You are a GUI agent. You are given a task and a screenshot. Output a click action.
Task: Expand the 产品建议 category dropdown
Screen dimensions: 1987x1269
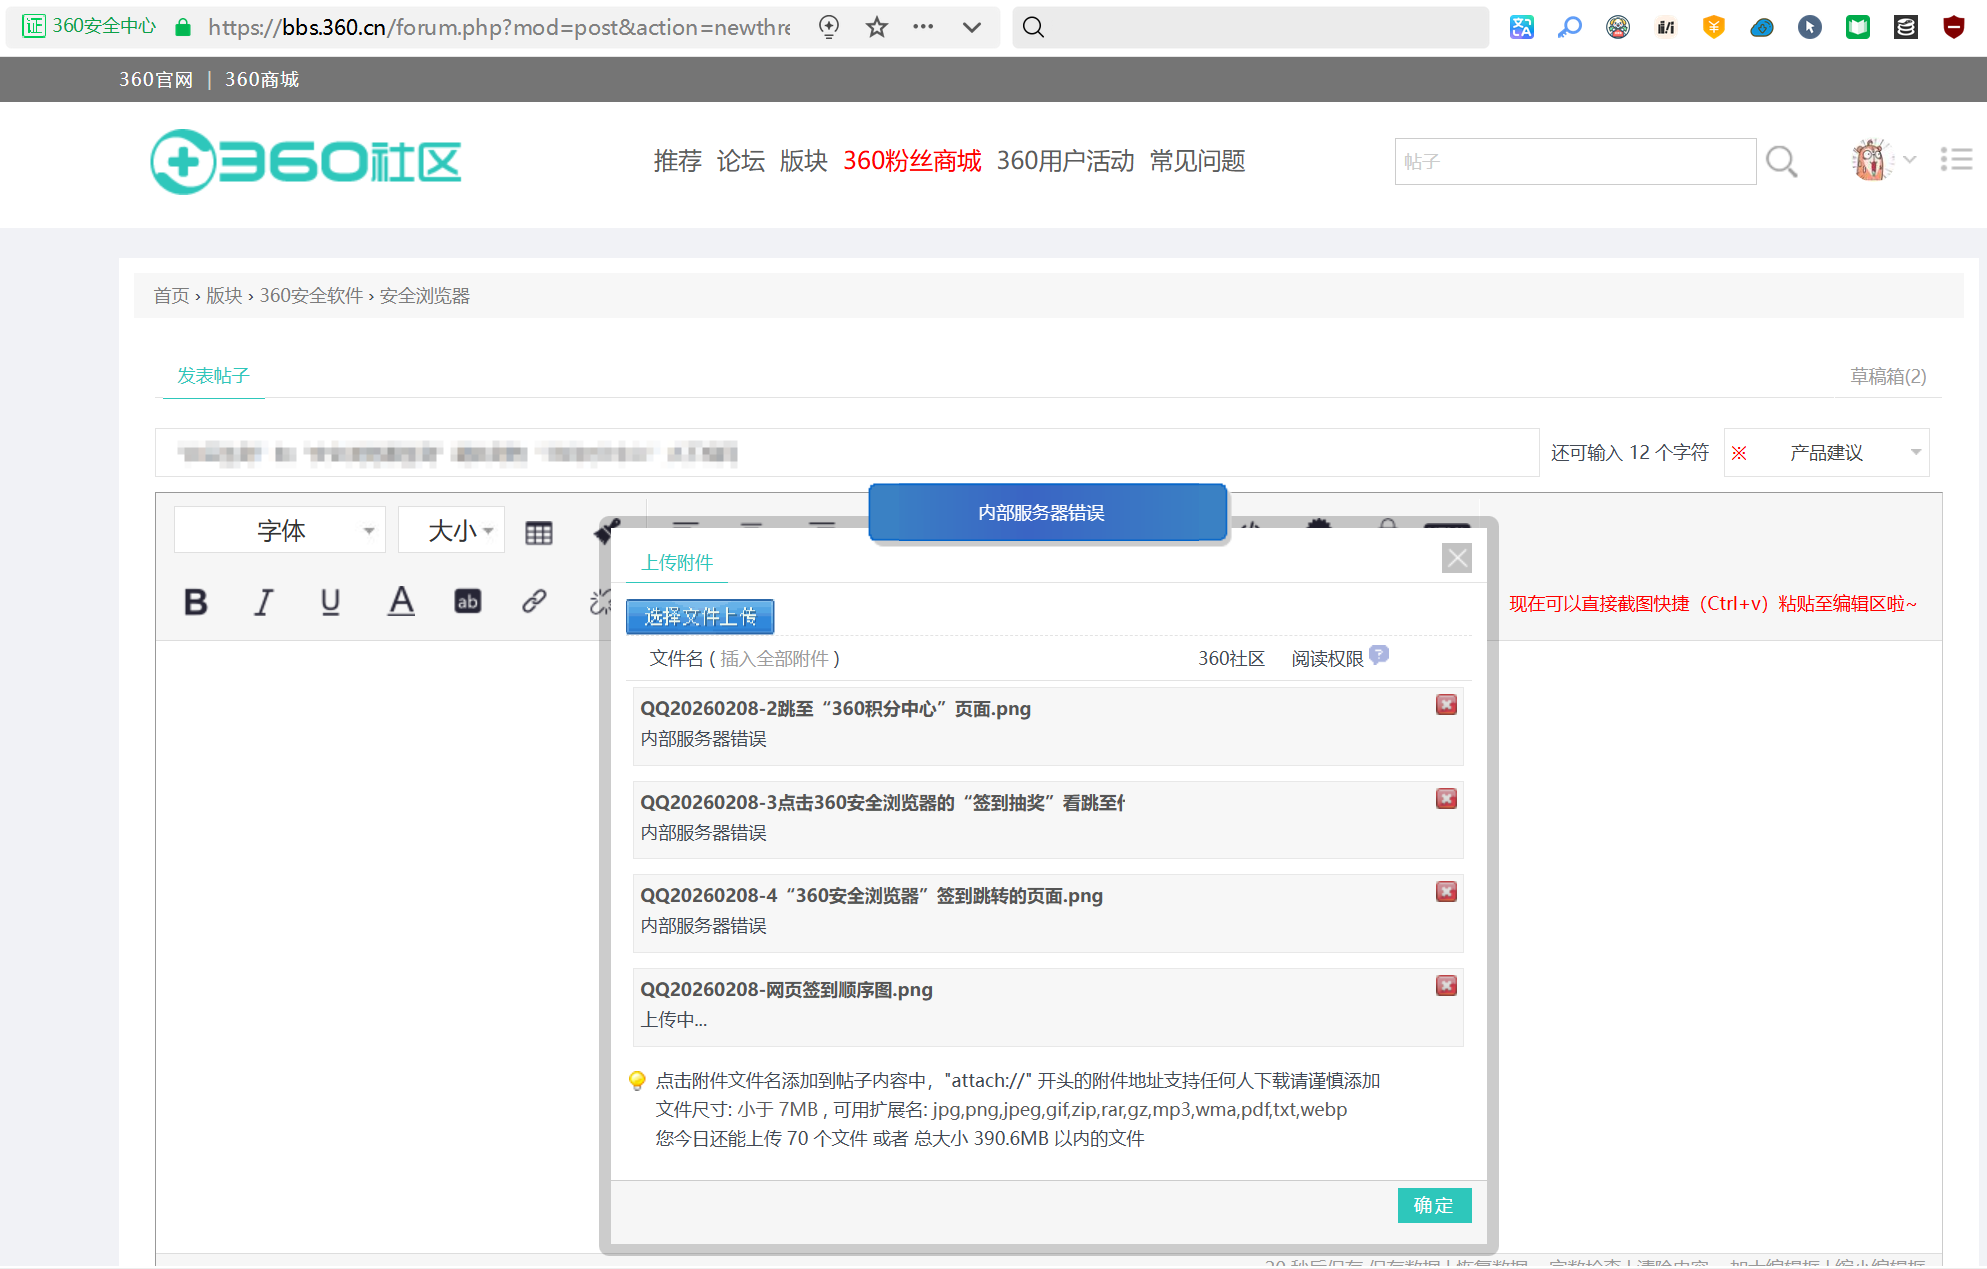click(1826, 453)
